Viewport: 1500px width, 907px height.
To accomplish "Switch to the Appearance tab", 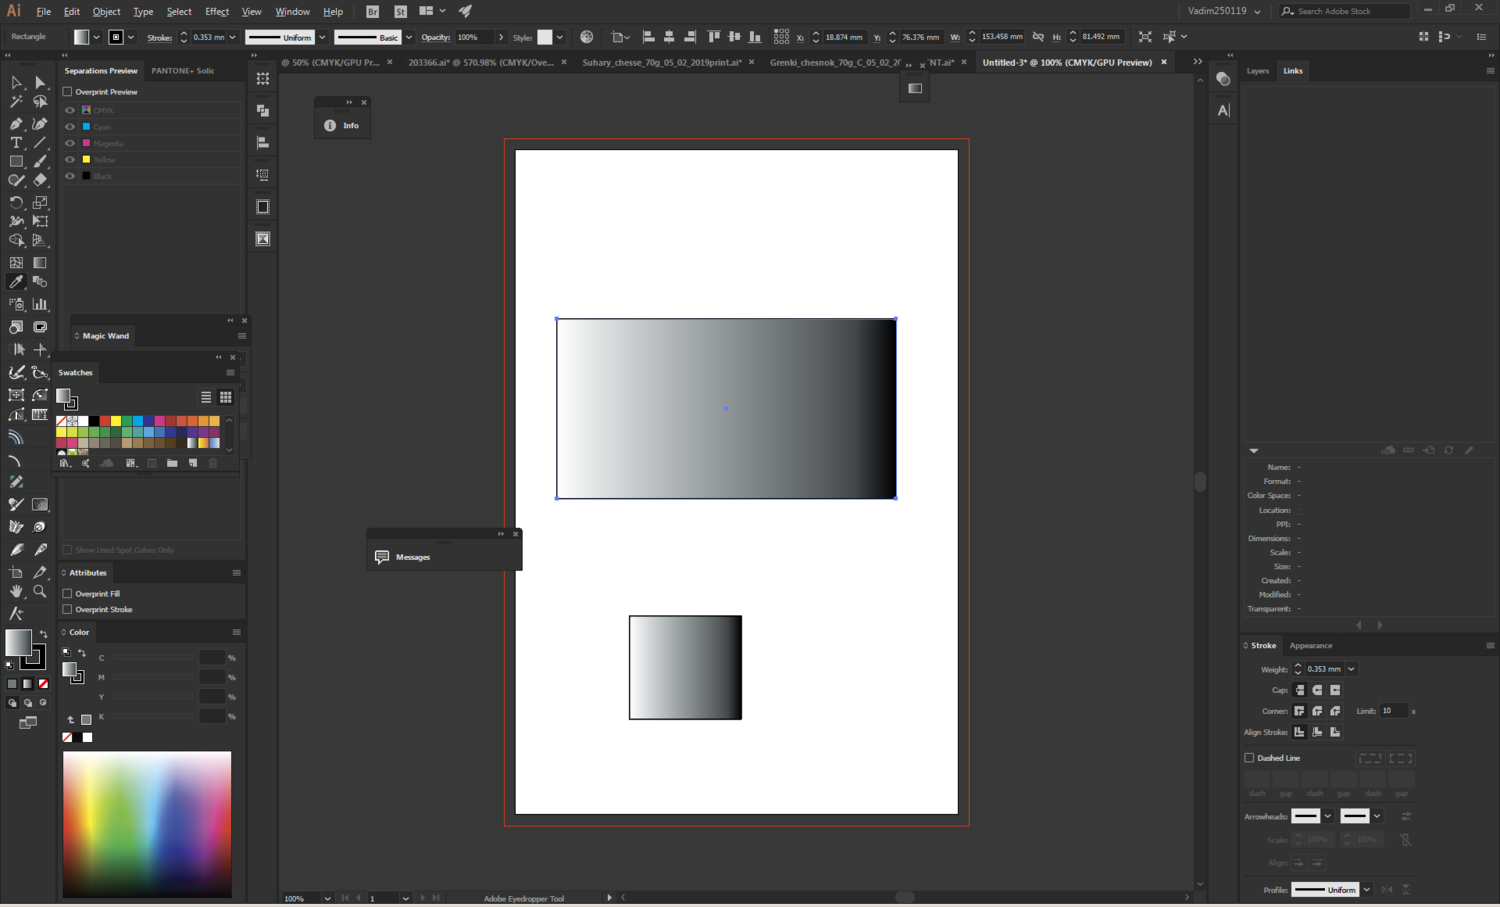I will tap(1310, 646).
